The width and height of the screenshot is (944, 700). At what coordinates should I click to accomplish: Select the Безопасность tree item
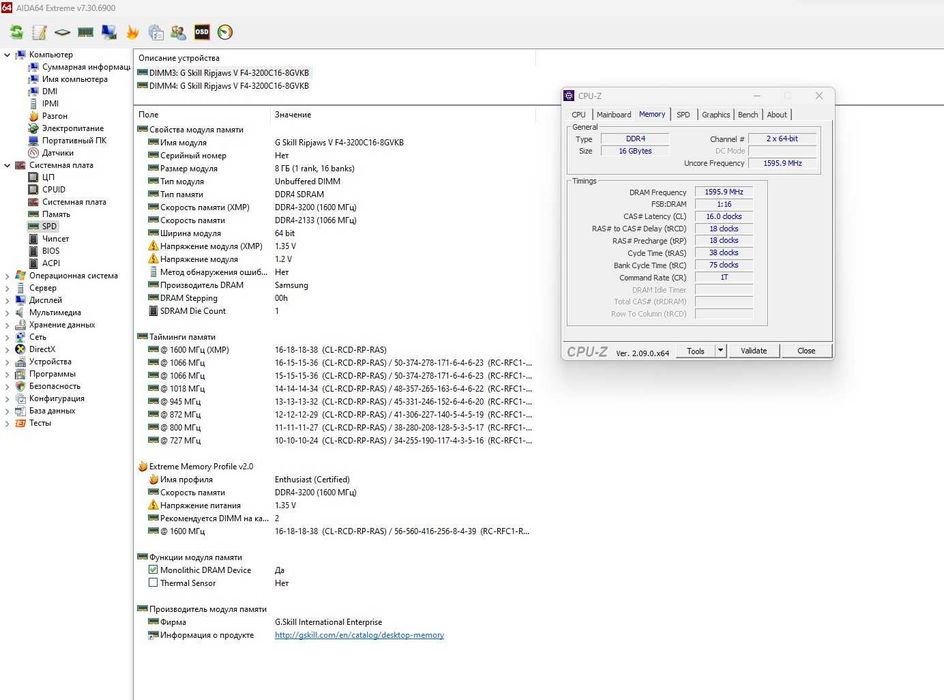point(55,386)
